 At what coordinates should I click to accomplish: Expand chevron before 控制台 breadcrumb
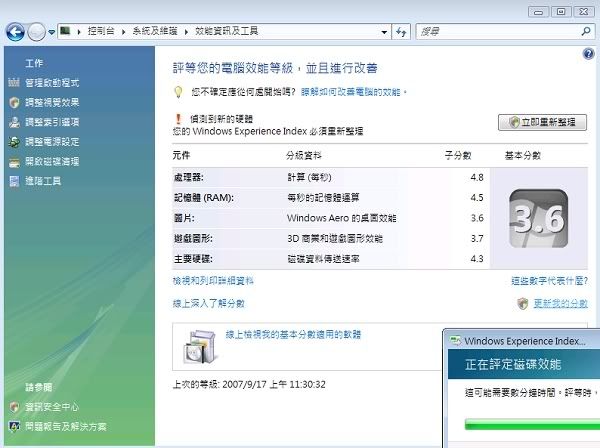(x=78, y=32)
